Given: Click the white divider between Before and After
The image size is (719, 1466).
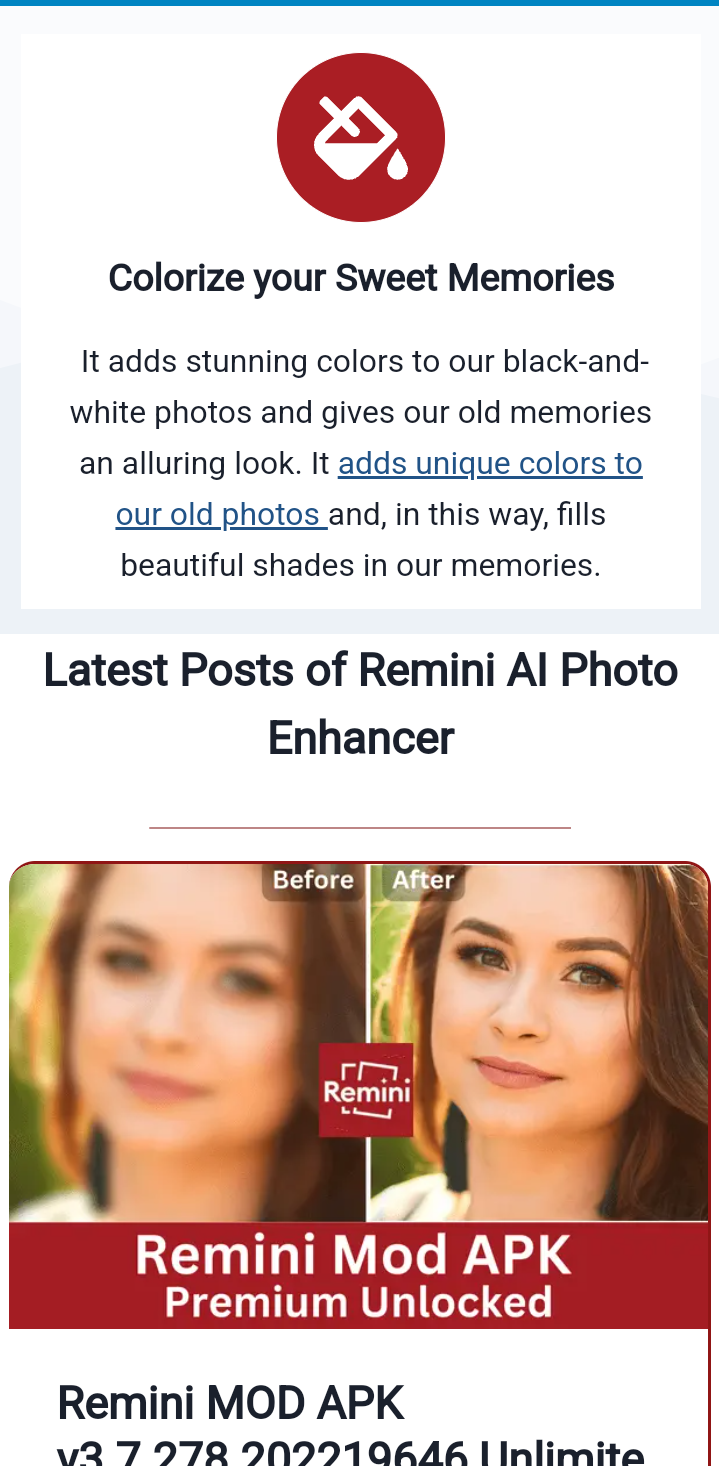Looking at the screenshot, I should click(368, 1042).
